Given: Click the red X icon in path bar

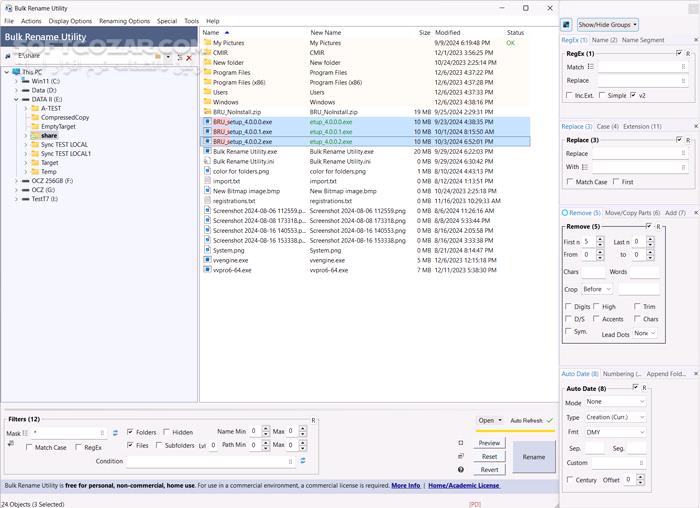Looking at the screenshot, I should 189,58.
